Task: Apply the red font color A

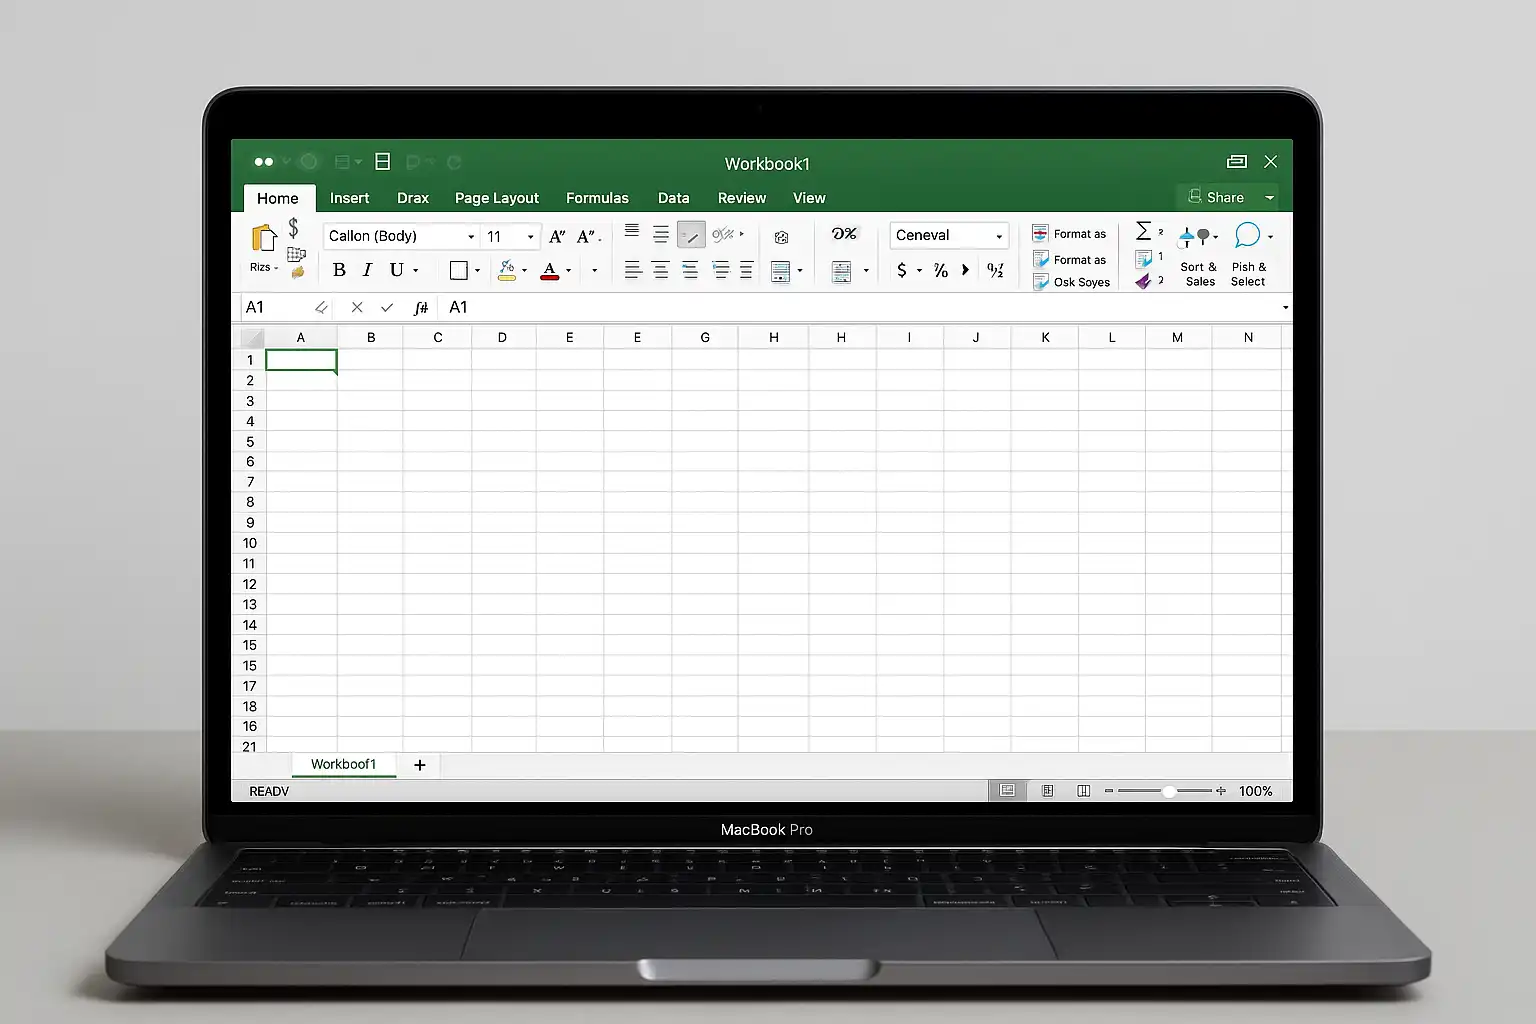Action: tap(549, 270)
